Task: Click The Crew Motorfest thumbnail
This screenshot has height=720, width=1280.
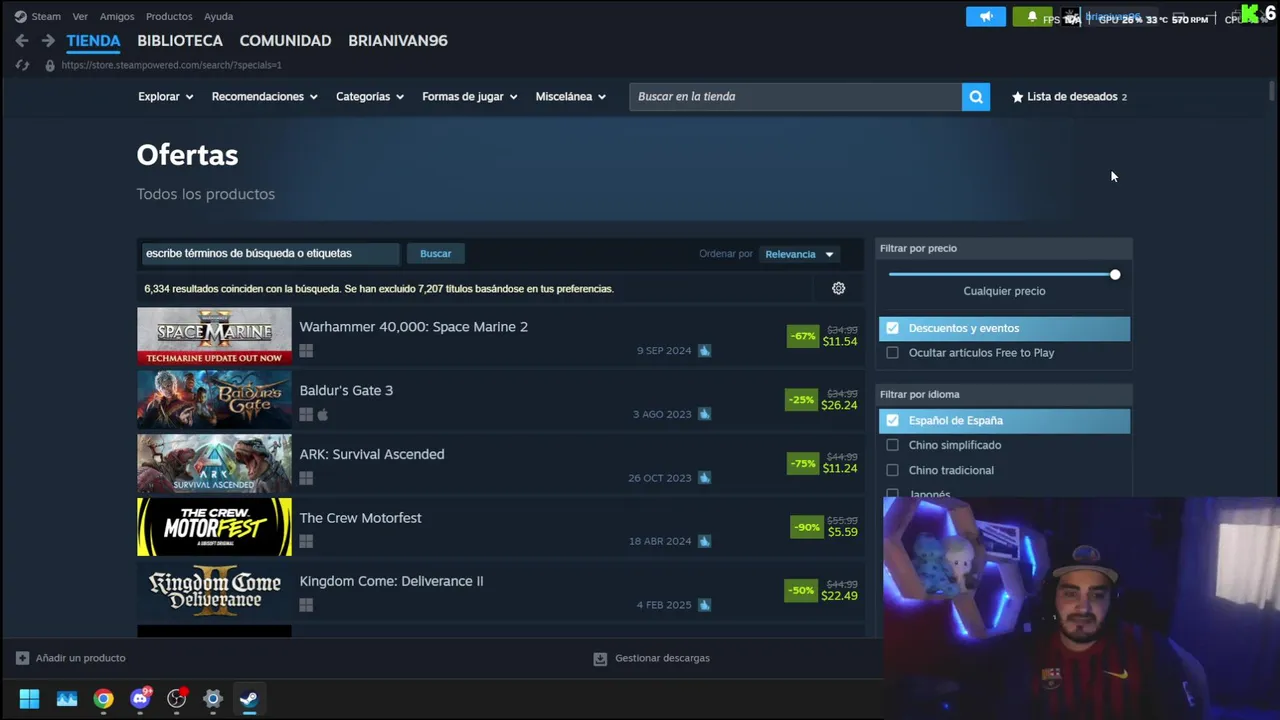Action: [x=214, y=527]
